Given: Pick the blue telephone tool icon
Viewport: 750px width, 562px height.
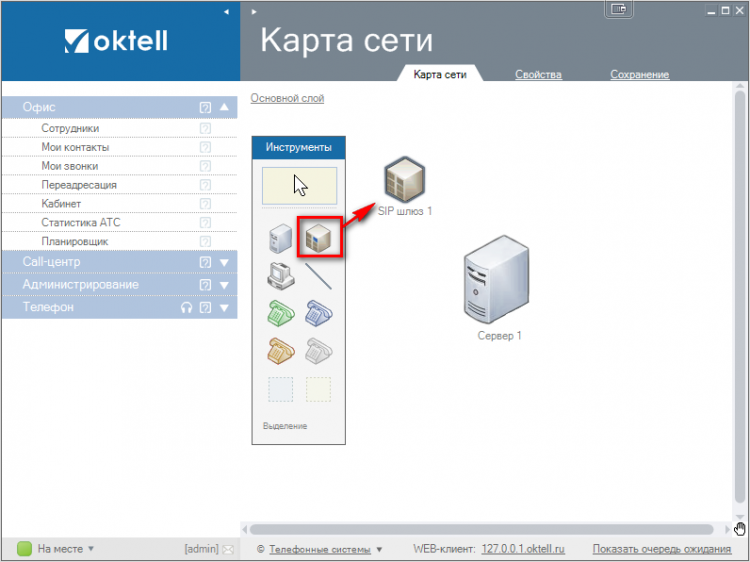Looking at the screenshot, I should pyautogui.click(x=318, y=312).
